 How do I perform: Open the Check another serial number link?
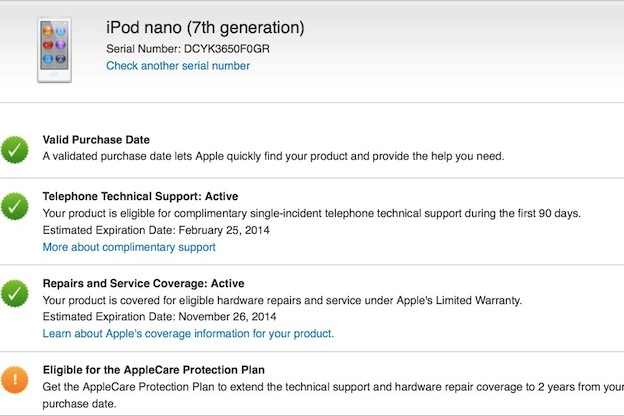(178, 66)
